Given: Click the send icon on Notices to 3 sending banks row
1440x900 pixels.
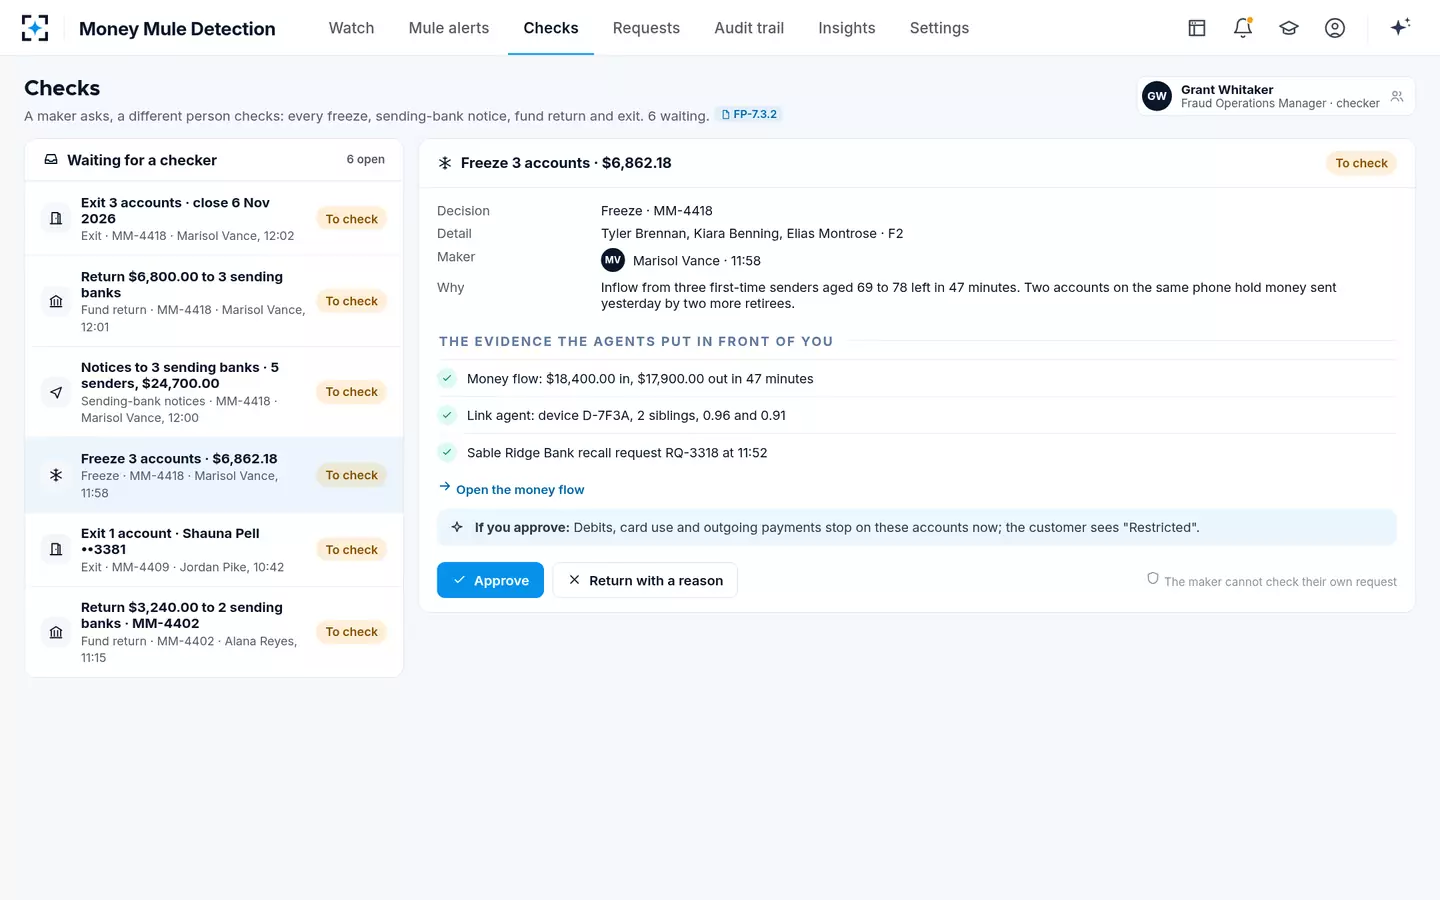Looking at the screenshot, I should 56,392.
